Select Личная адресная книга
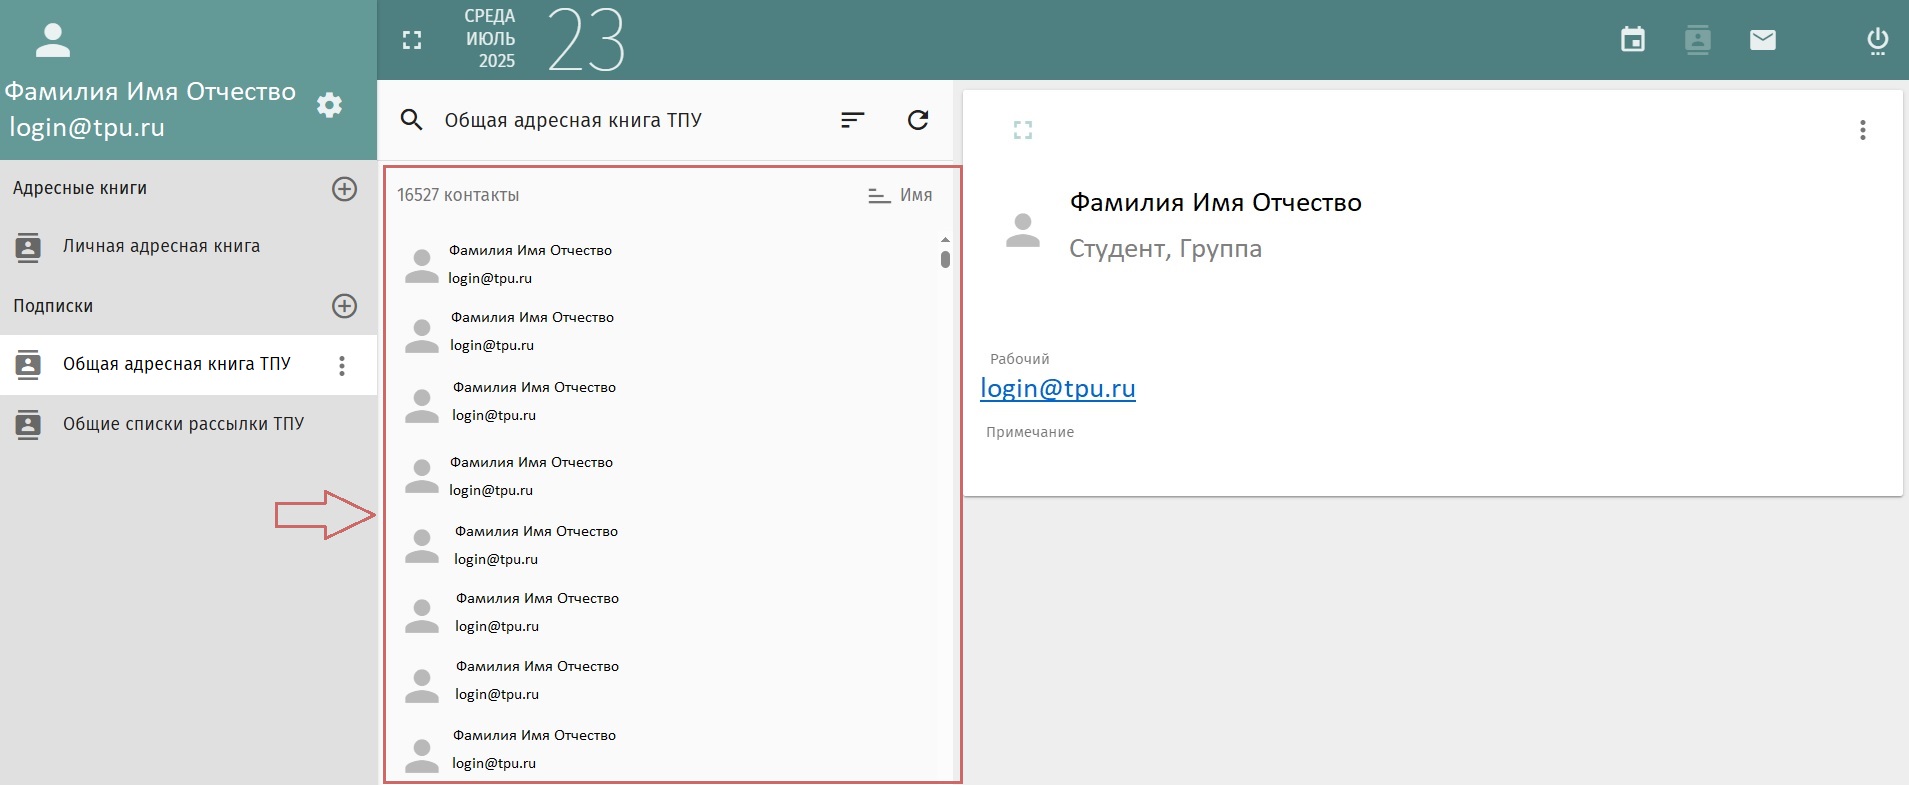Screen dimensions: 1909x785 pyautogui.click(x=188, y=247)
